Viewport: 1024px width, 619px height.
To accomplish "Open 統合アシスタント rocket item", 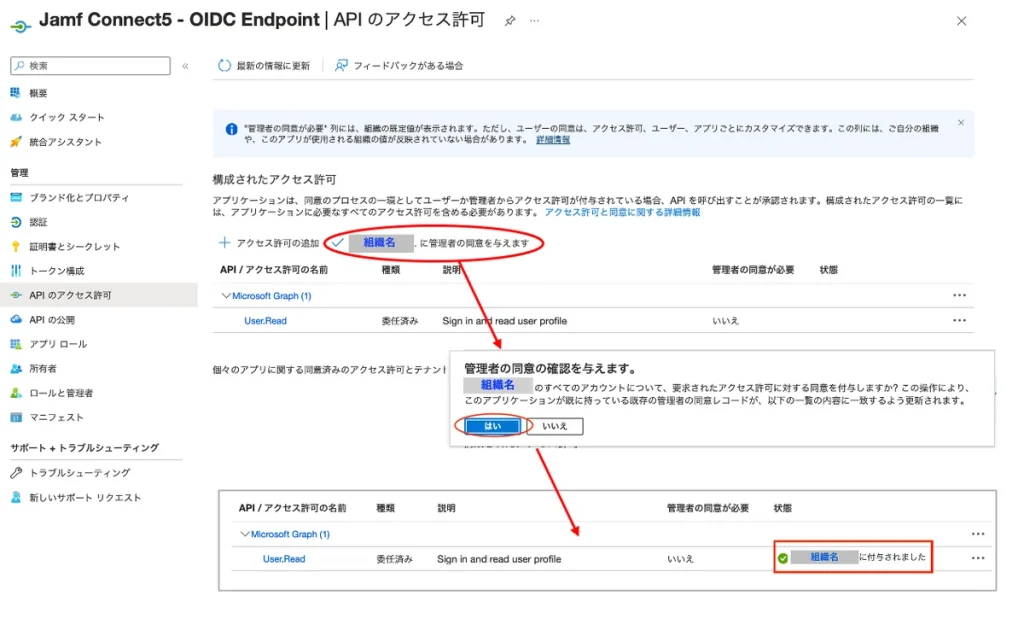I will coord(65,142).
